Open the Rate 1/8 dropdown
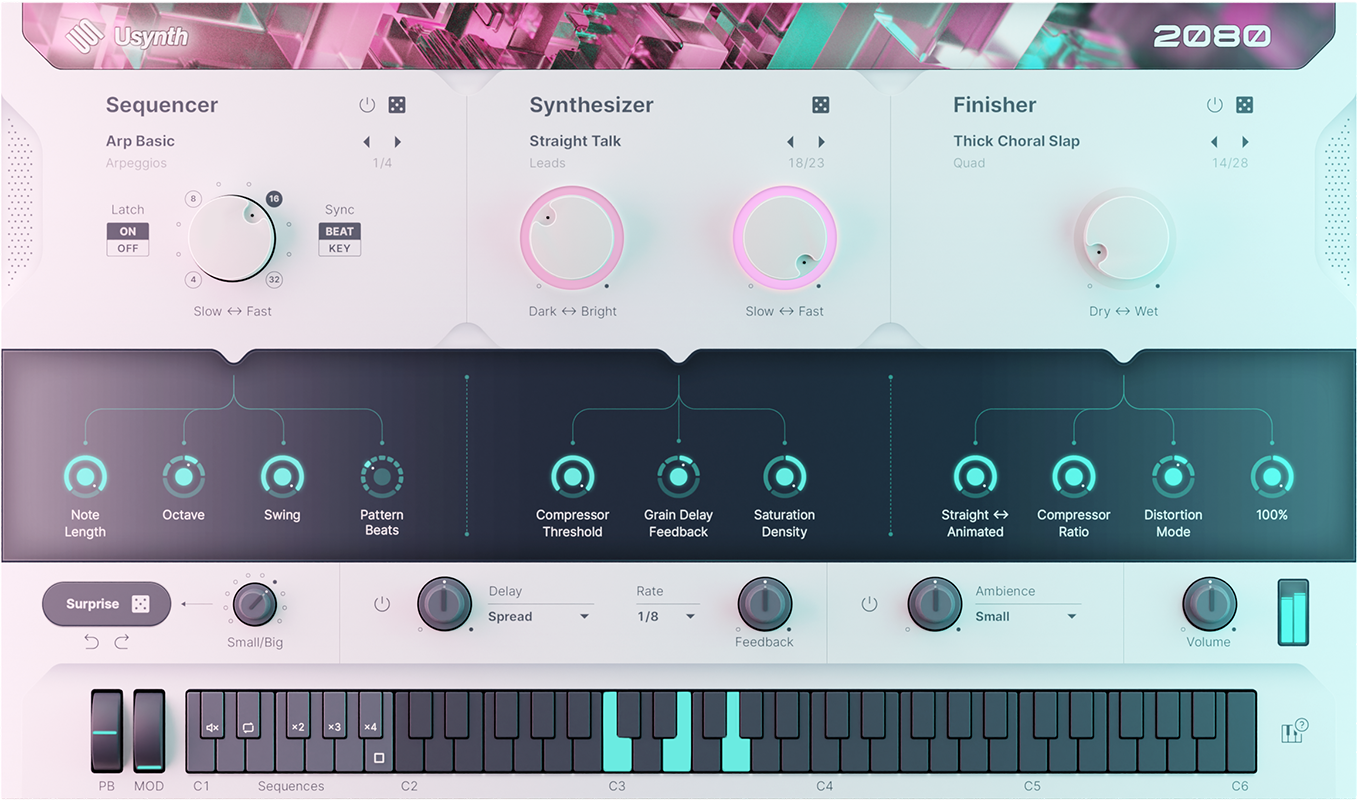Screen dimensions: 1358x800 point(661,616)
